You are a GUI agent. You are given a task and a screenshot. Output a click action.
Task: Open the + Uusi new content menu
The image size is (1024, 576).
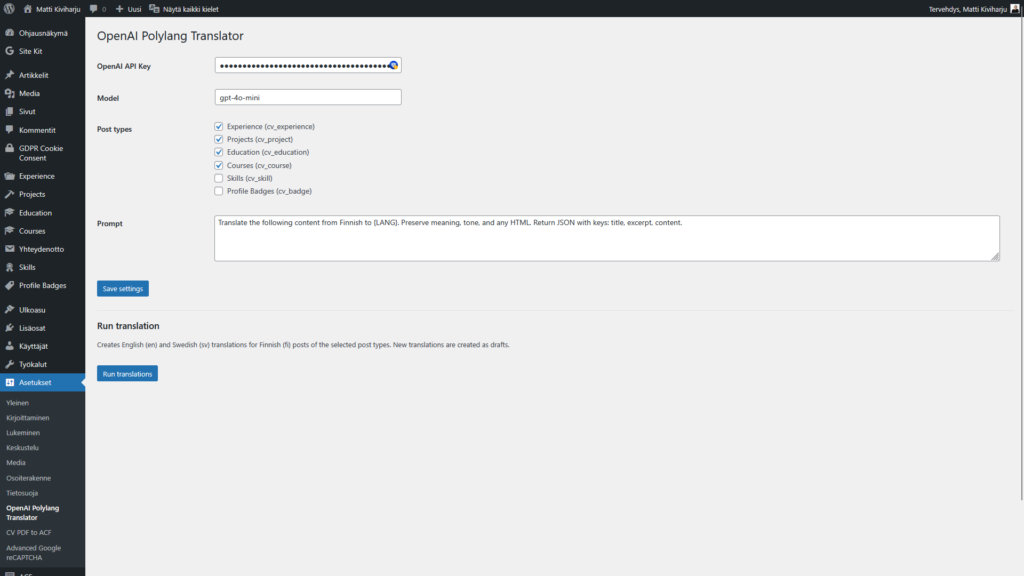pyautogui.click(x=128, y=8)
